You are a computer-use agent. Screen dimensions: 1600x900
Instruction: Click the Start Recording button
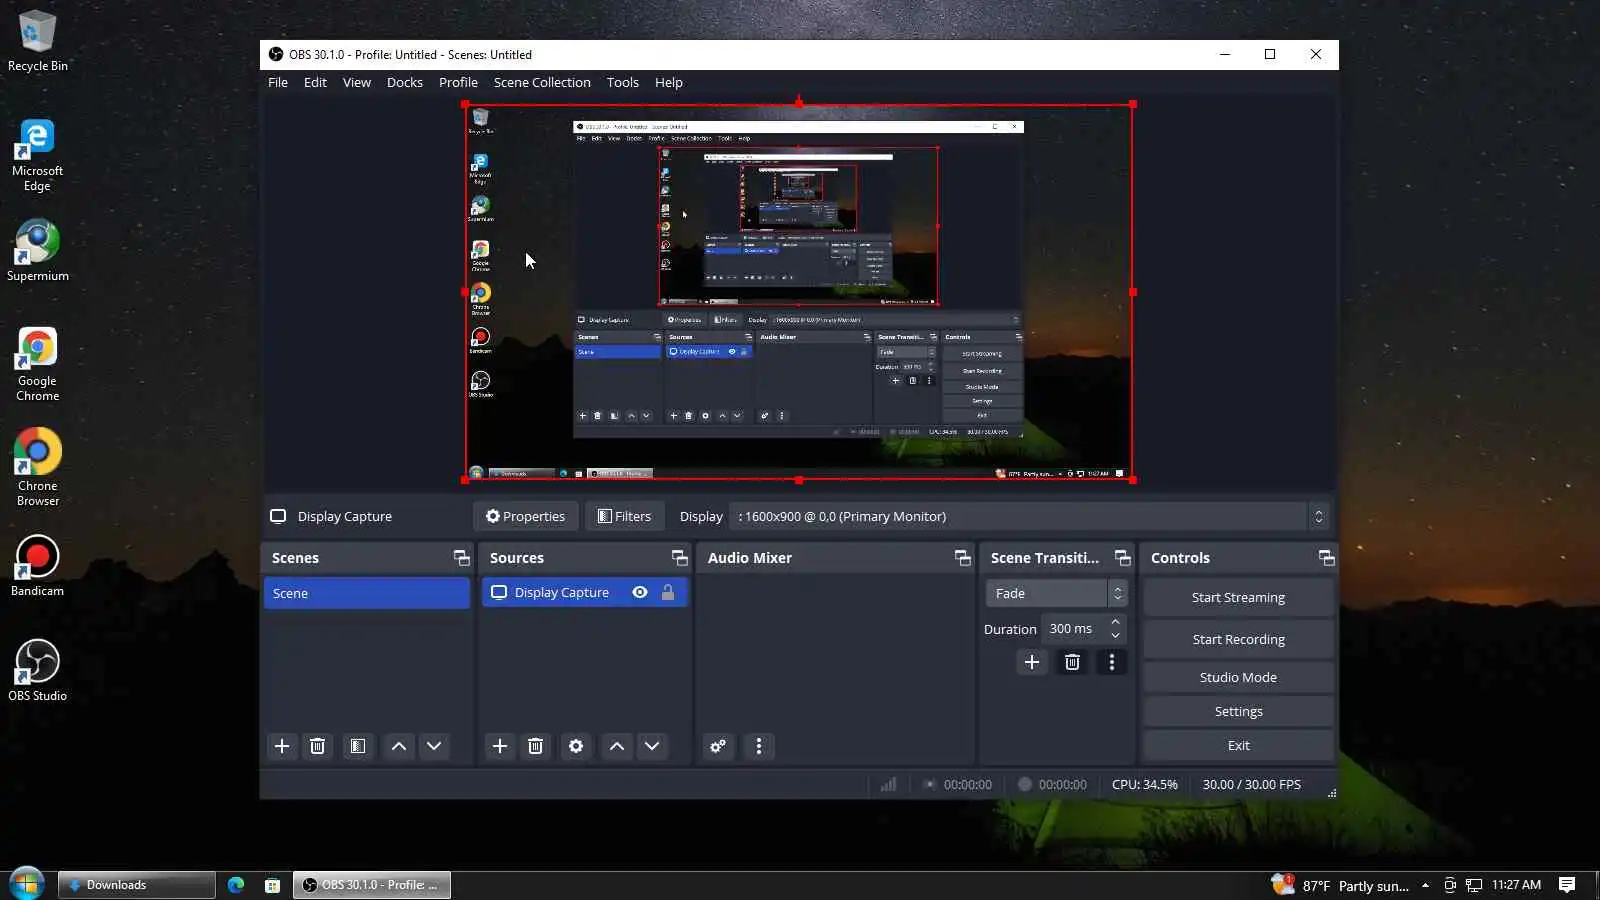click(1238, 639)
